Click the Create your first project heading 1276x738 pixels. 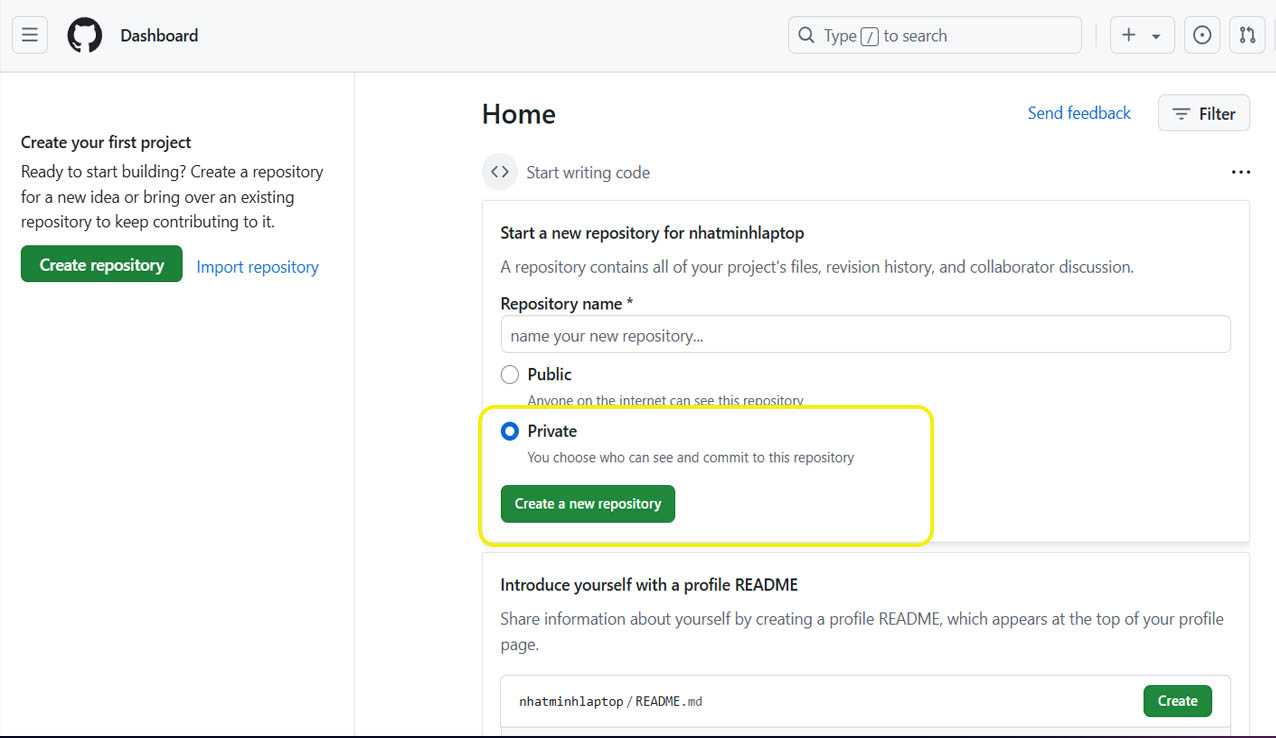[x=106, y=142]
